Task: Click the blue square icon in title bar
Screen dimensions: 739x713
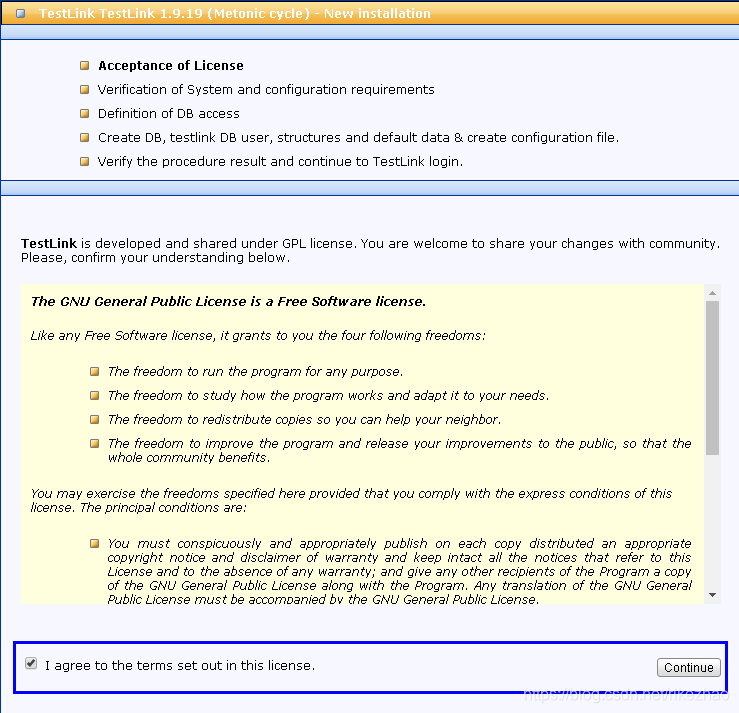Action: coord(20,13)
